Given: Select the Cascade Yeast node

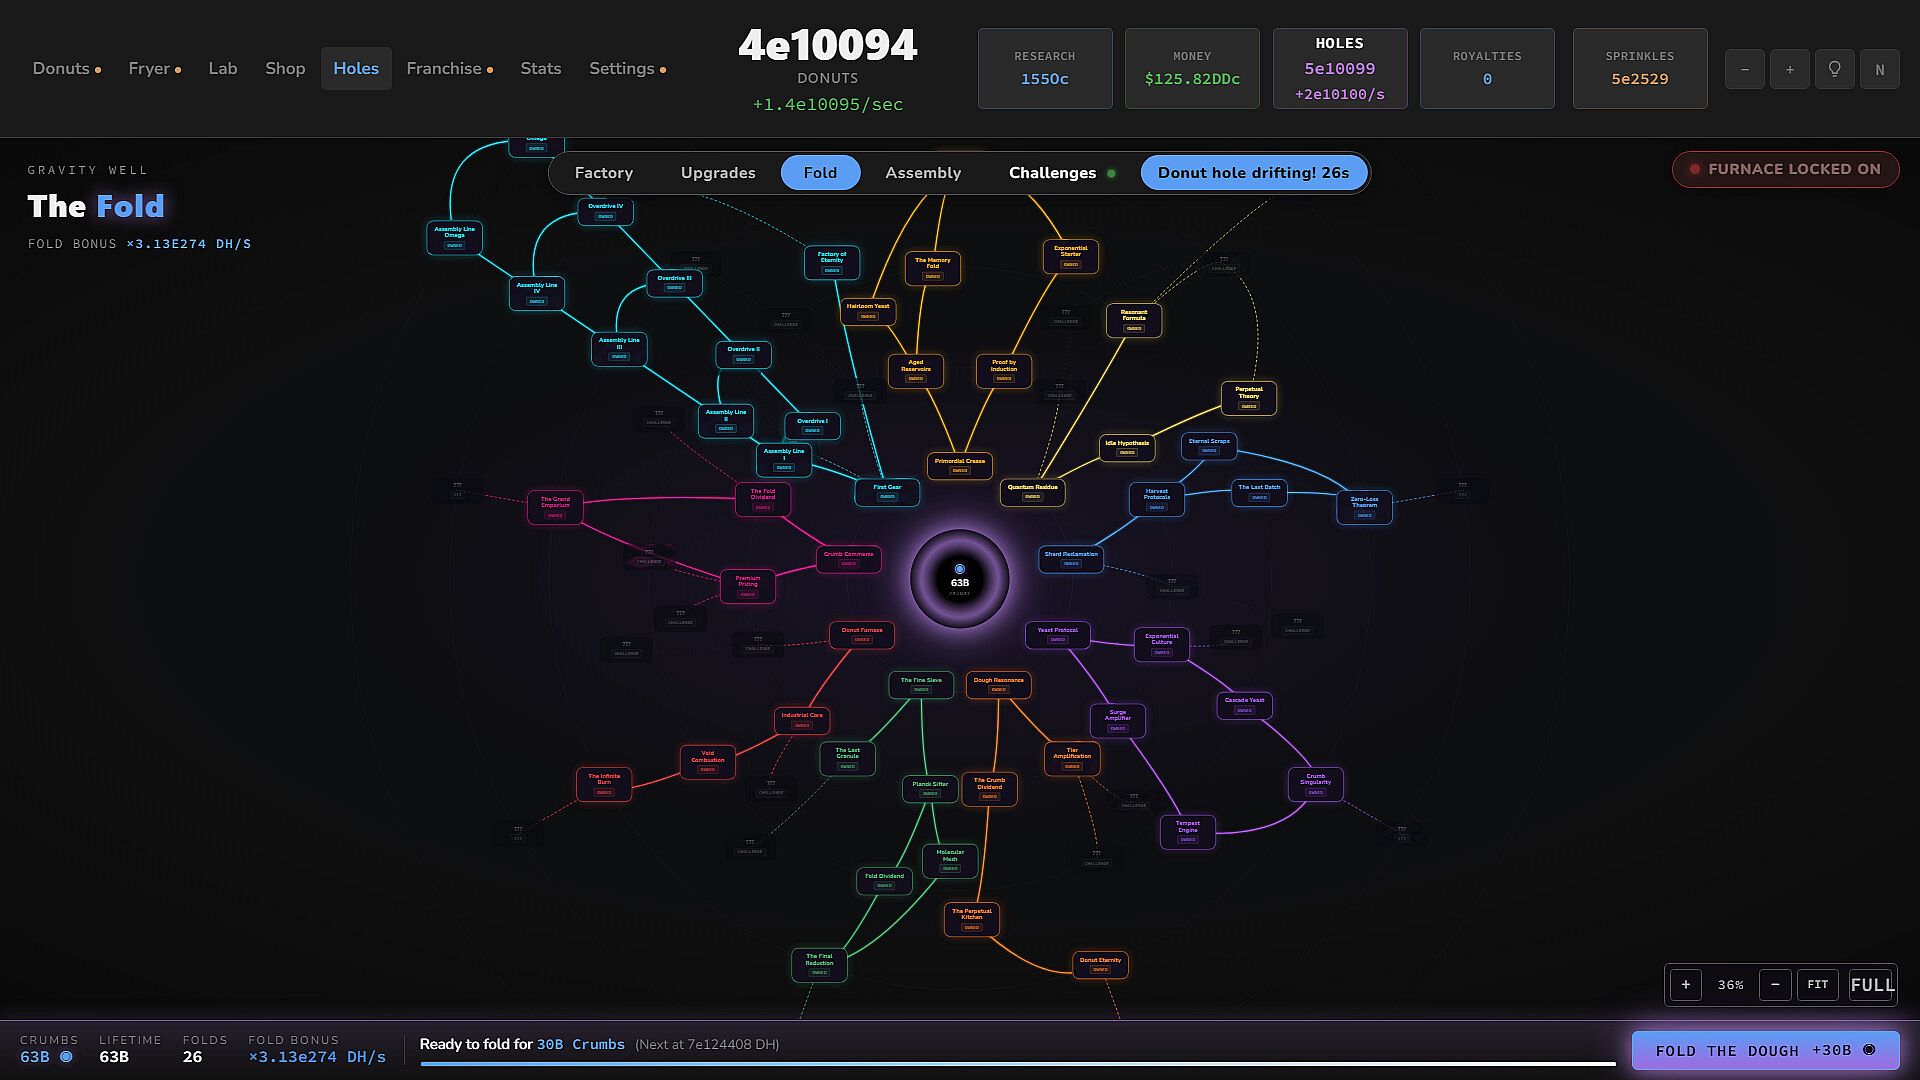Looking at the screenshot, I should pyautogui.click(x=1244, y=705).
